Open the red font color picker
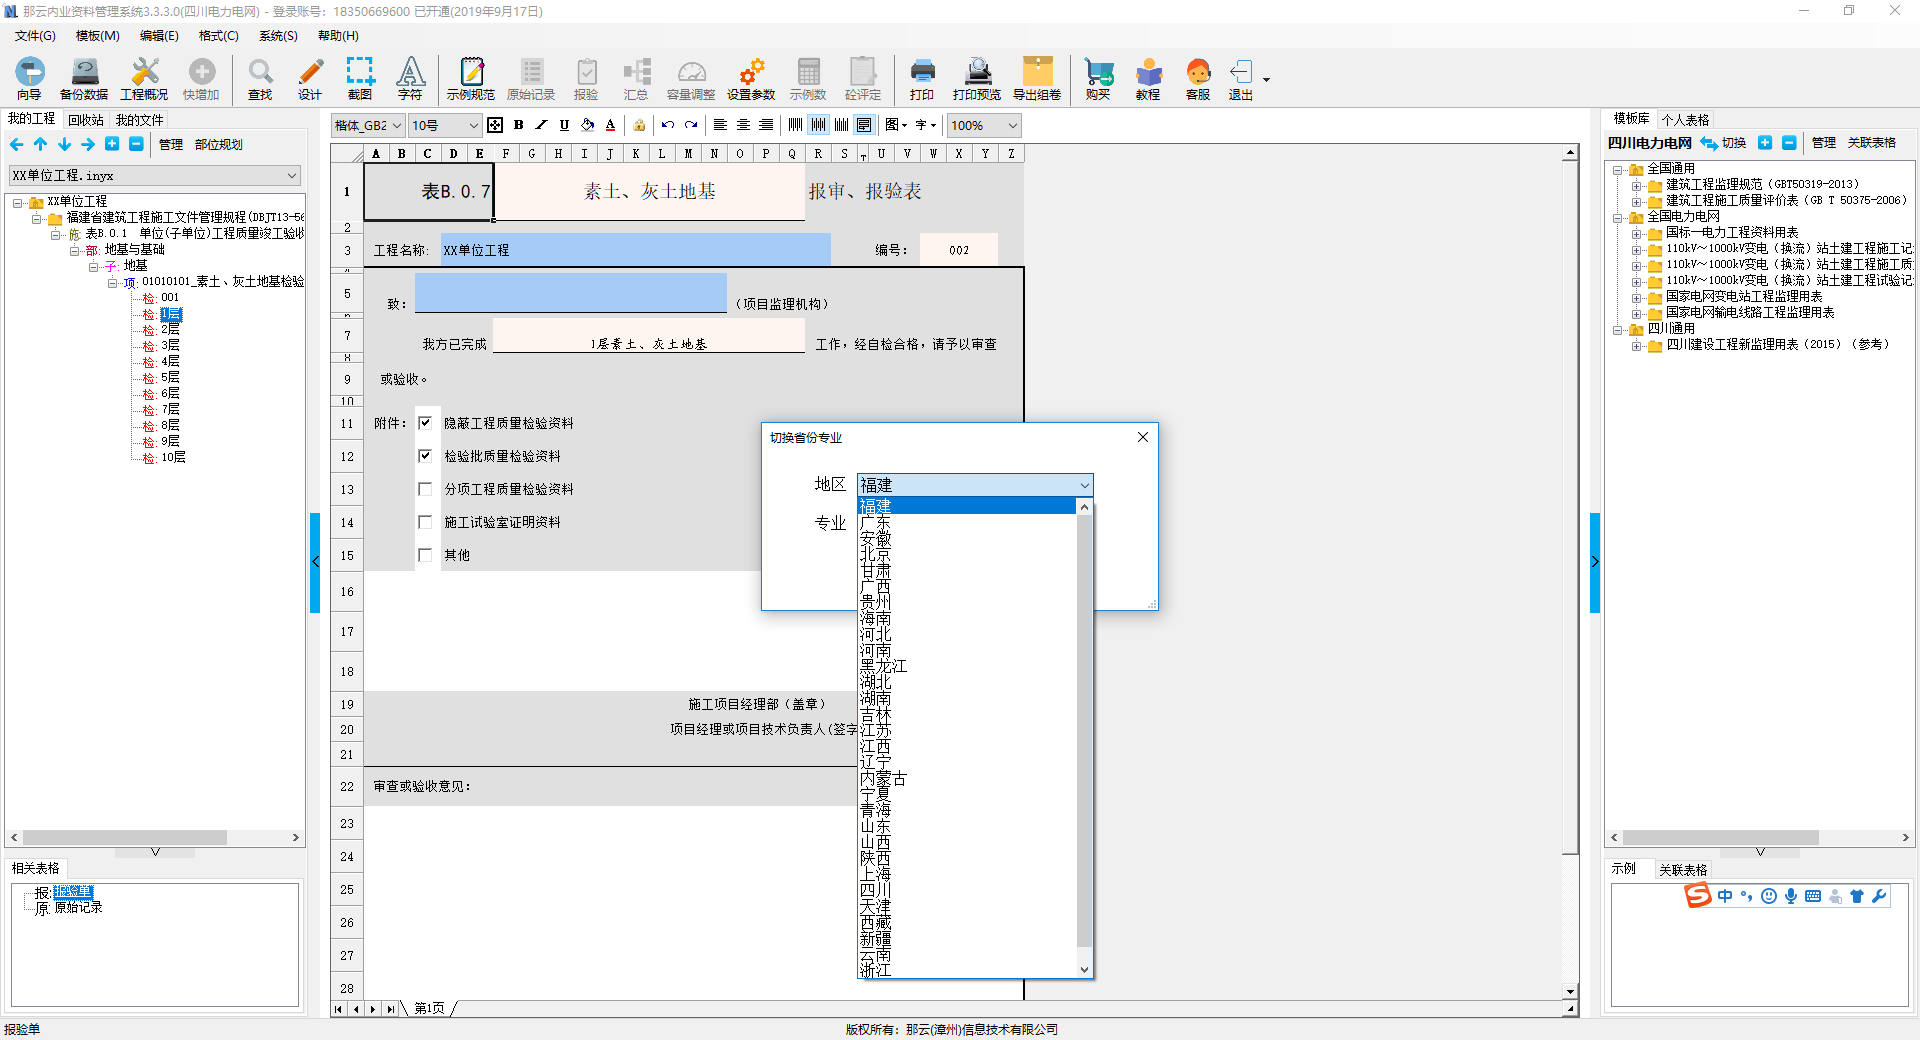Image resolution: width=1920 pixels, height=1040 pixels. pyautogui.click(x=610, y=125)
